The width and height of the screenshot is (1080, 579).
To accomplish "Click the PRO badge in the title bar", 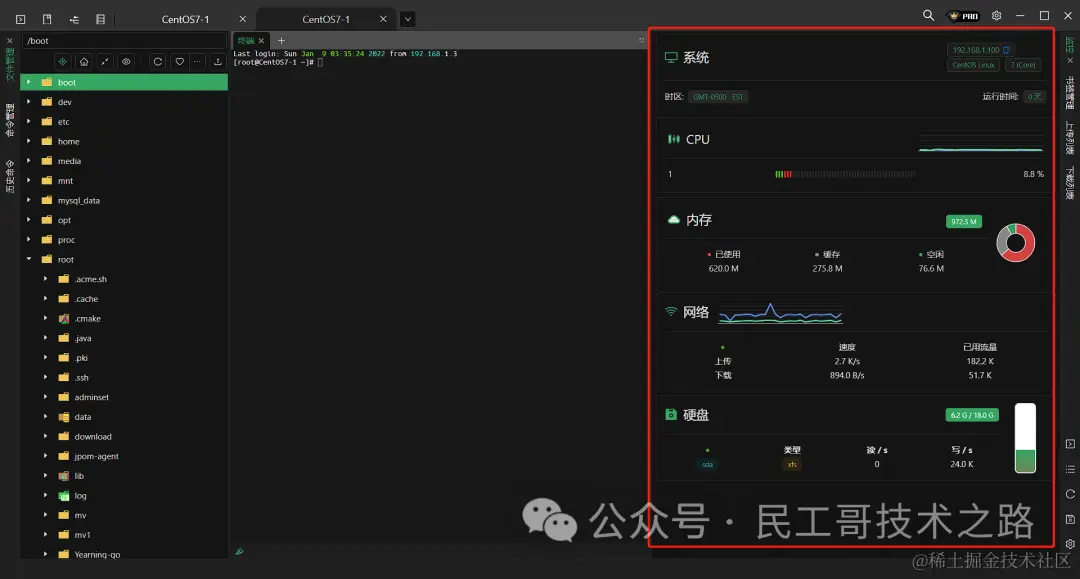I will click(964, 15).
